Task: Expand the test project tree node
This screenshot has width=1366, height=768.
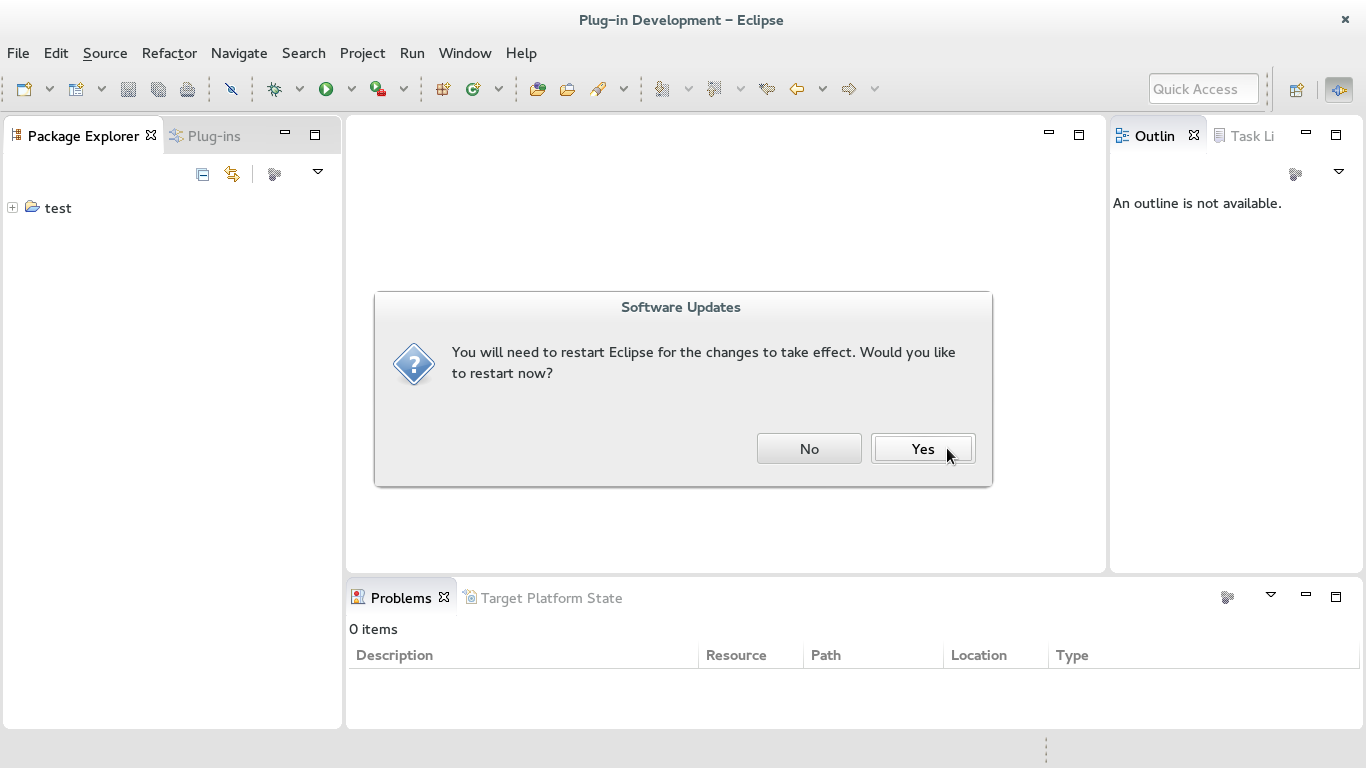Action: coord(12,208)
